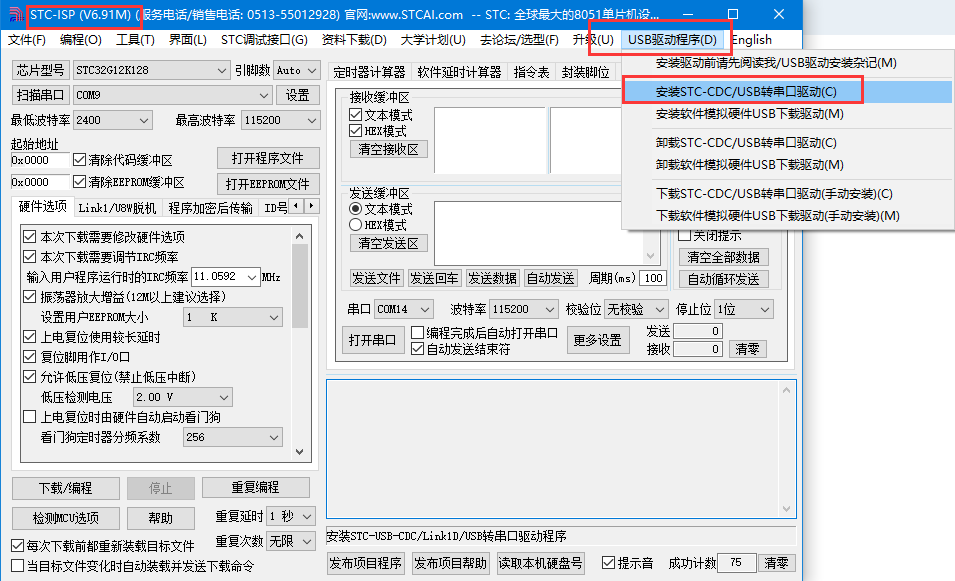Expand 最低波特率 2400 dropdown
Screen dimensions: 955x581
(144, 121)
